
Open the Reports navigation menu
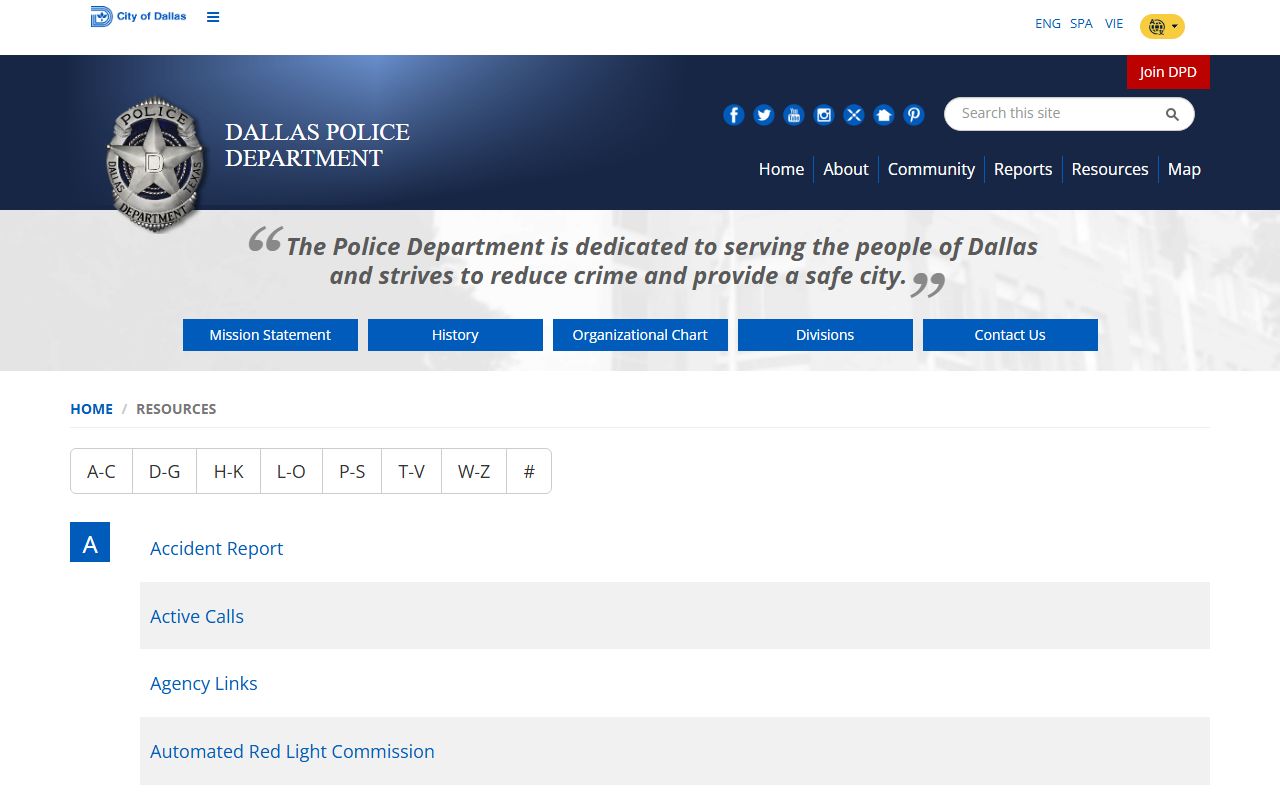tap(1023, 169)
